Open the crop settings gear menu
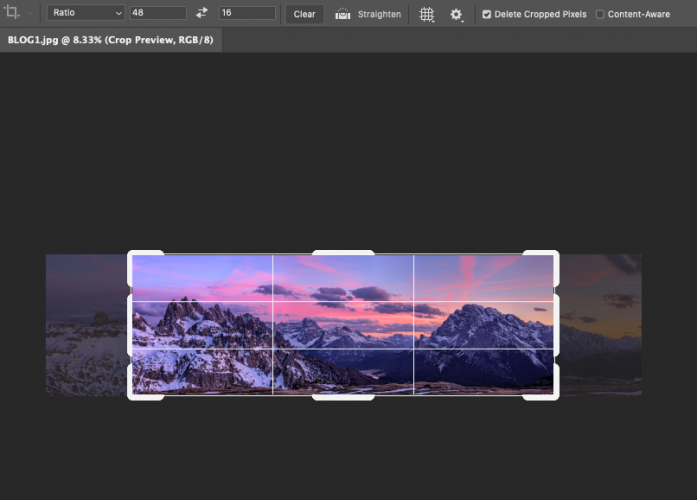This screenshot has height=500, width=697. 456,15
